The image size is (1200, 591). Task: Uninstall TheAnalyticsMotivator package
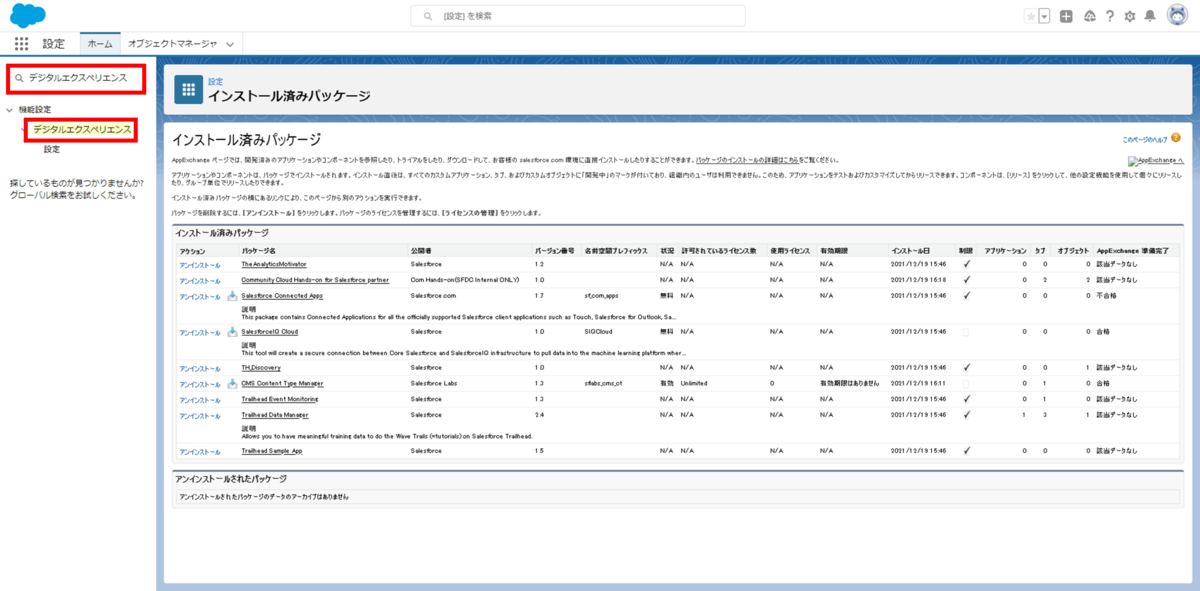[200, 264]
